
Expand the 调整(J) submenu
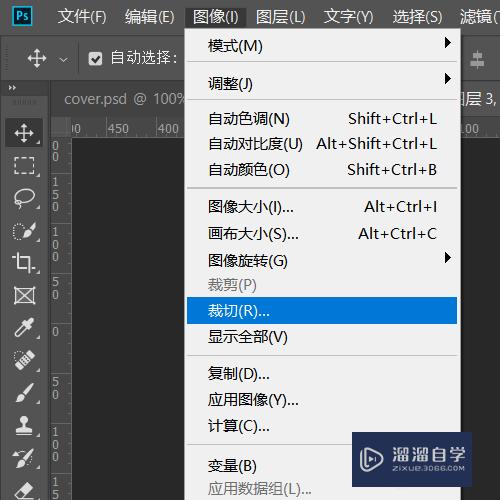322,83
